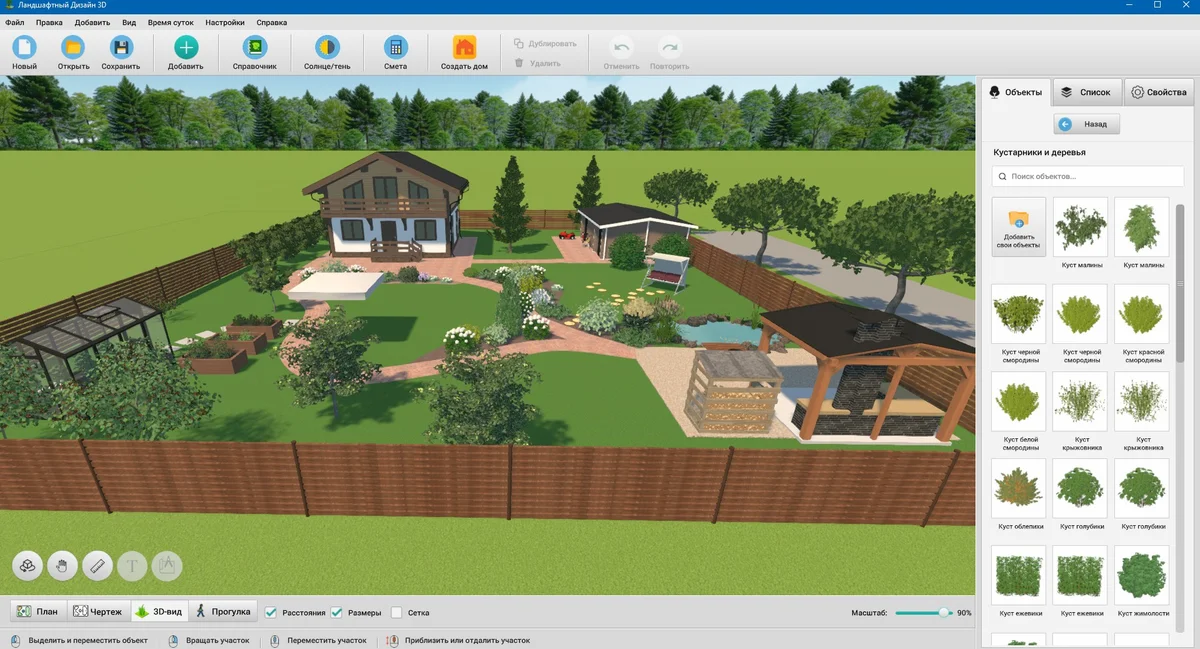
Task: Click the green Добавить toolbar button
Action: pos(186,53)
